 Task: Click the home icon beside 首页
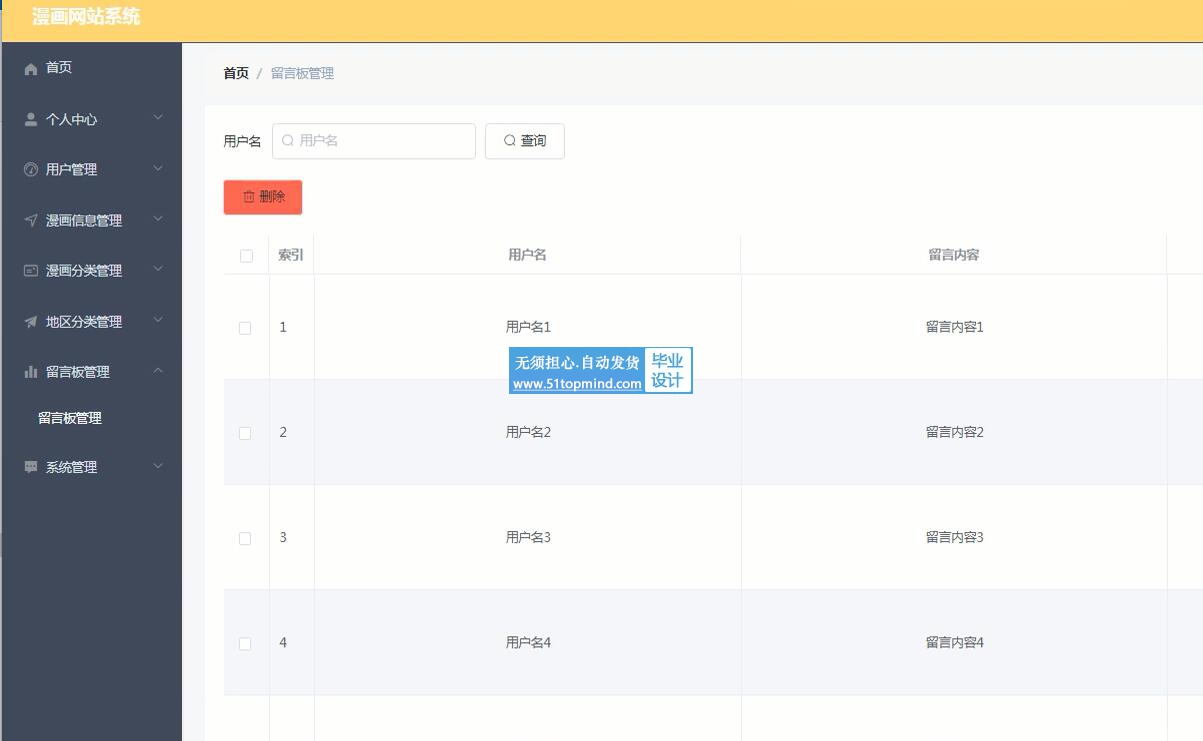[x=30, y=68]
